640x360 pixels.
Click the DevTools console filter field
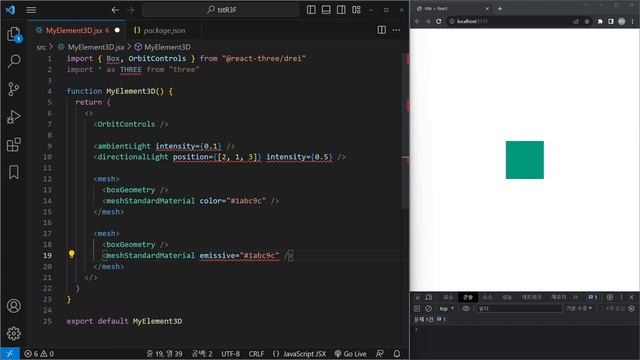(x=519, y=309)
